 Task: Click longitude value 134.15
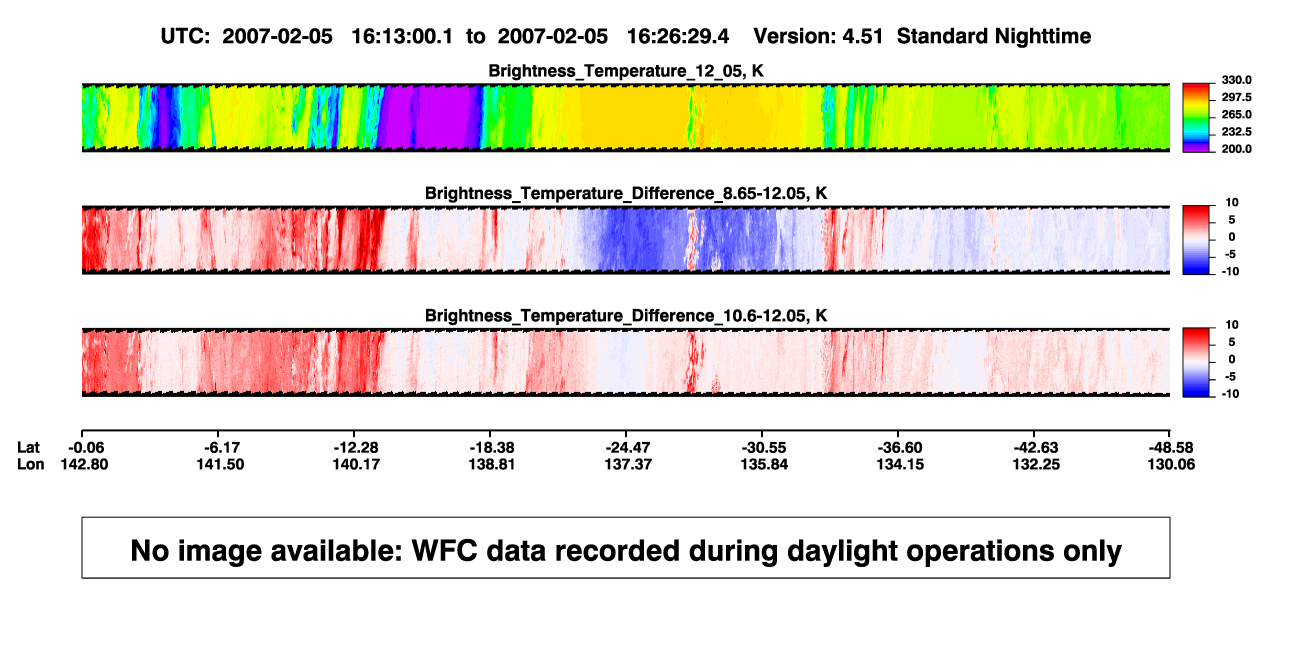898,464
